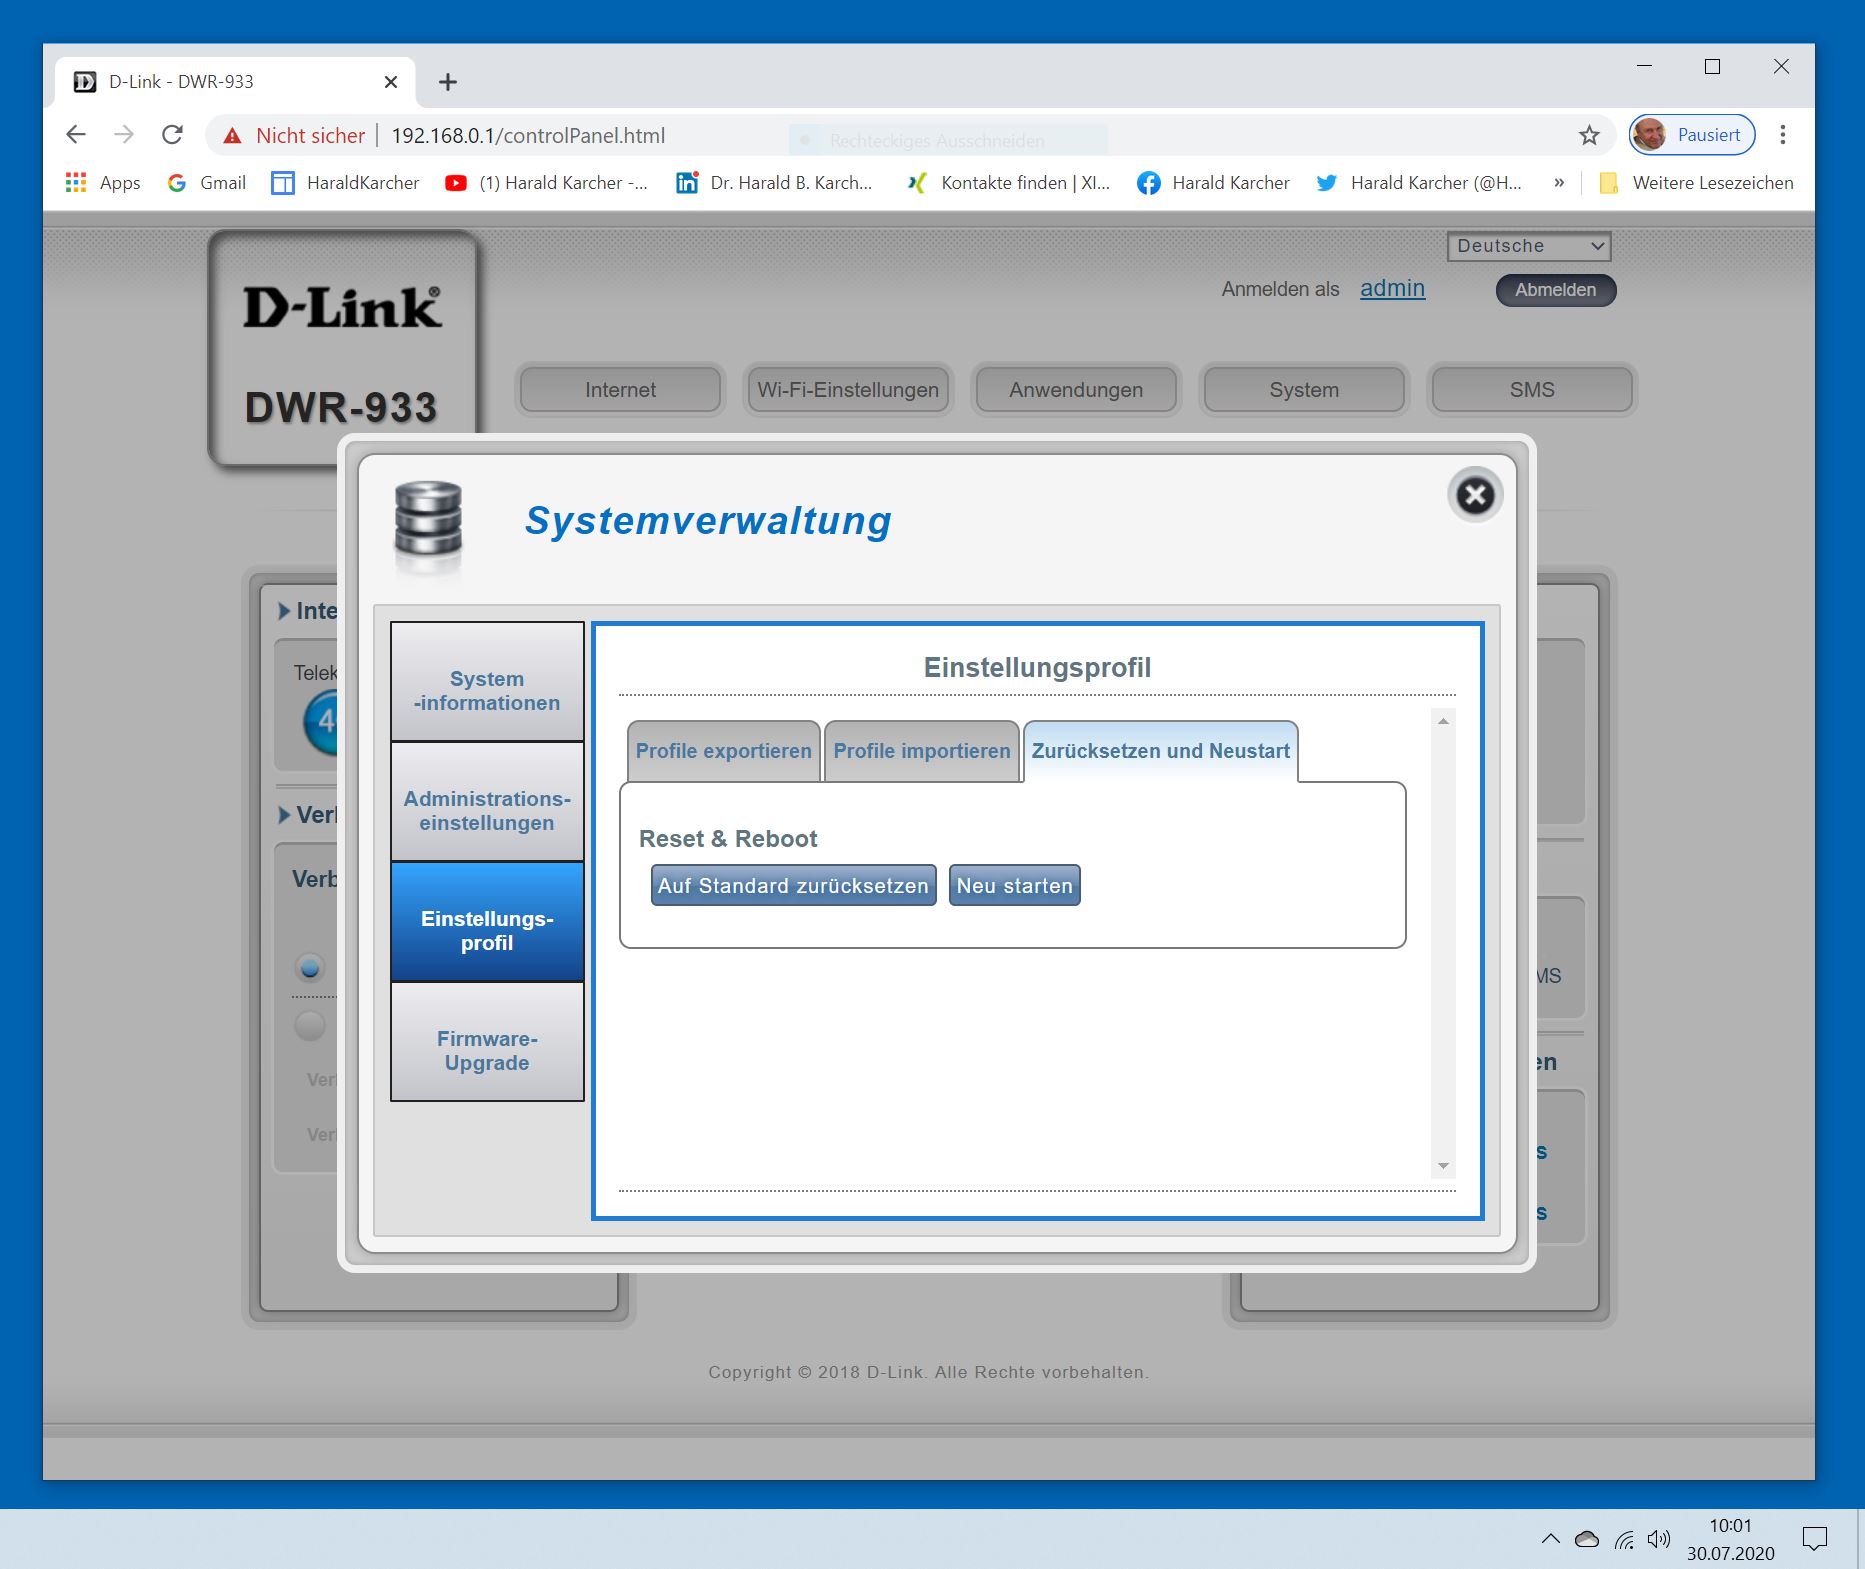Open the Chrome three-dot menu

(1782, 135)
